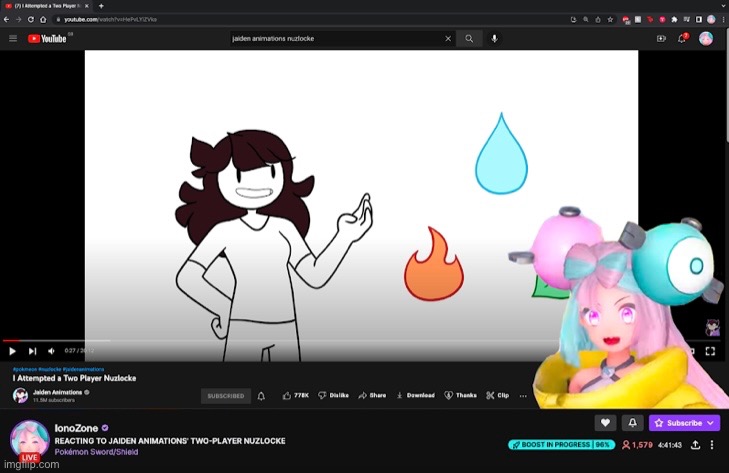Open Jaiden Animations channel avatar
Image resolution: width=729 pixels, height=473 pixels.
pos(20,395)
